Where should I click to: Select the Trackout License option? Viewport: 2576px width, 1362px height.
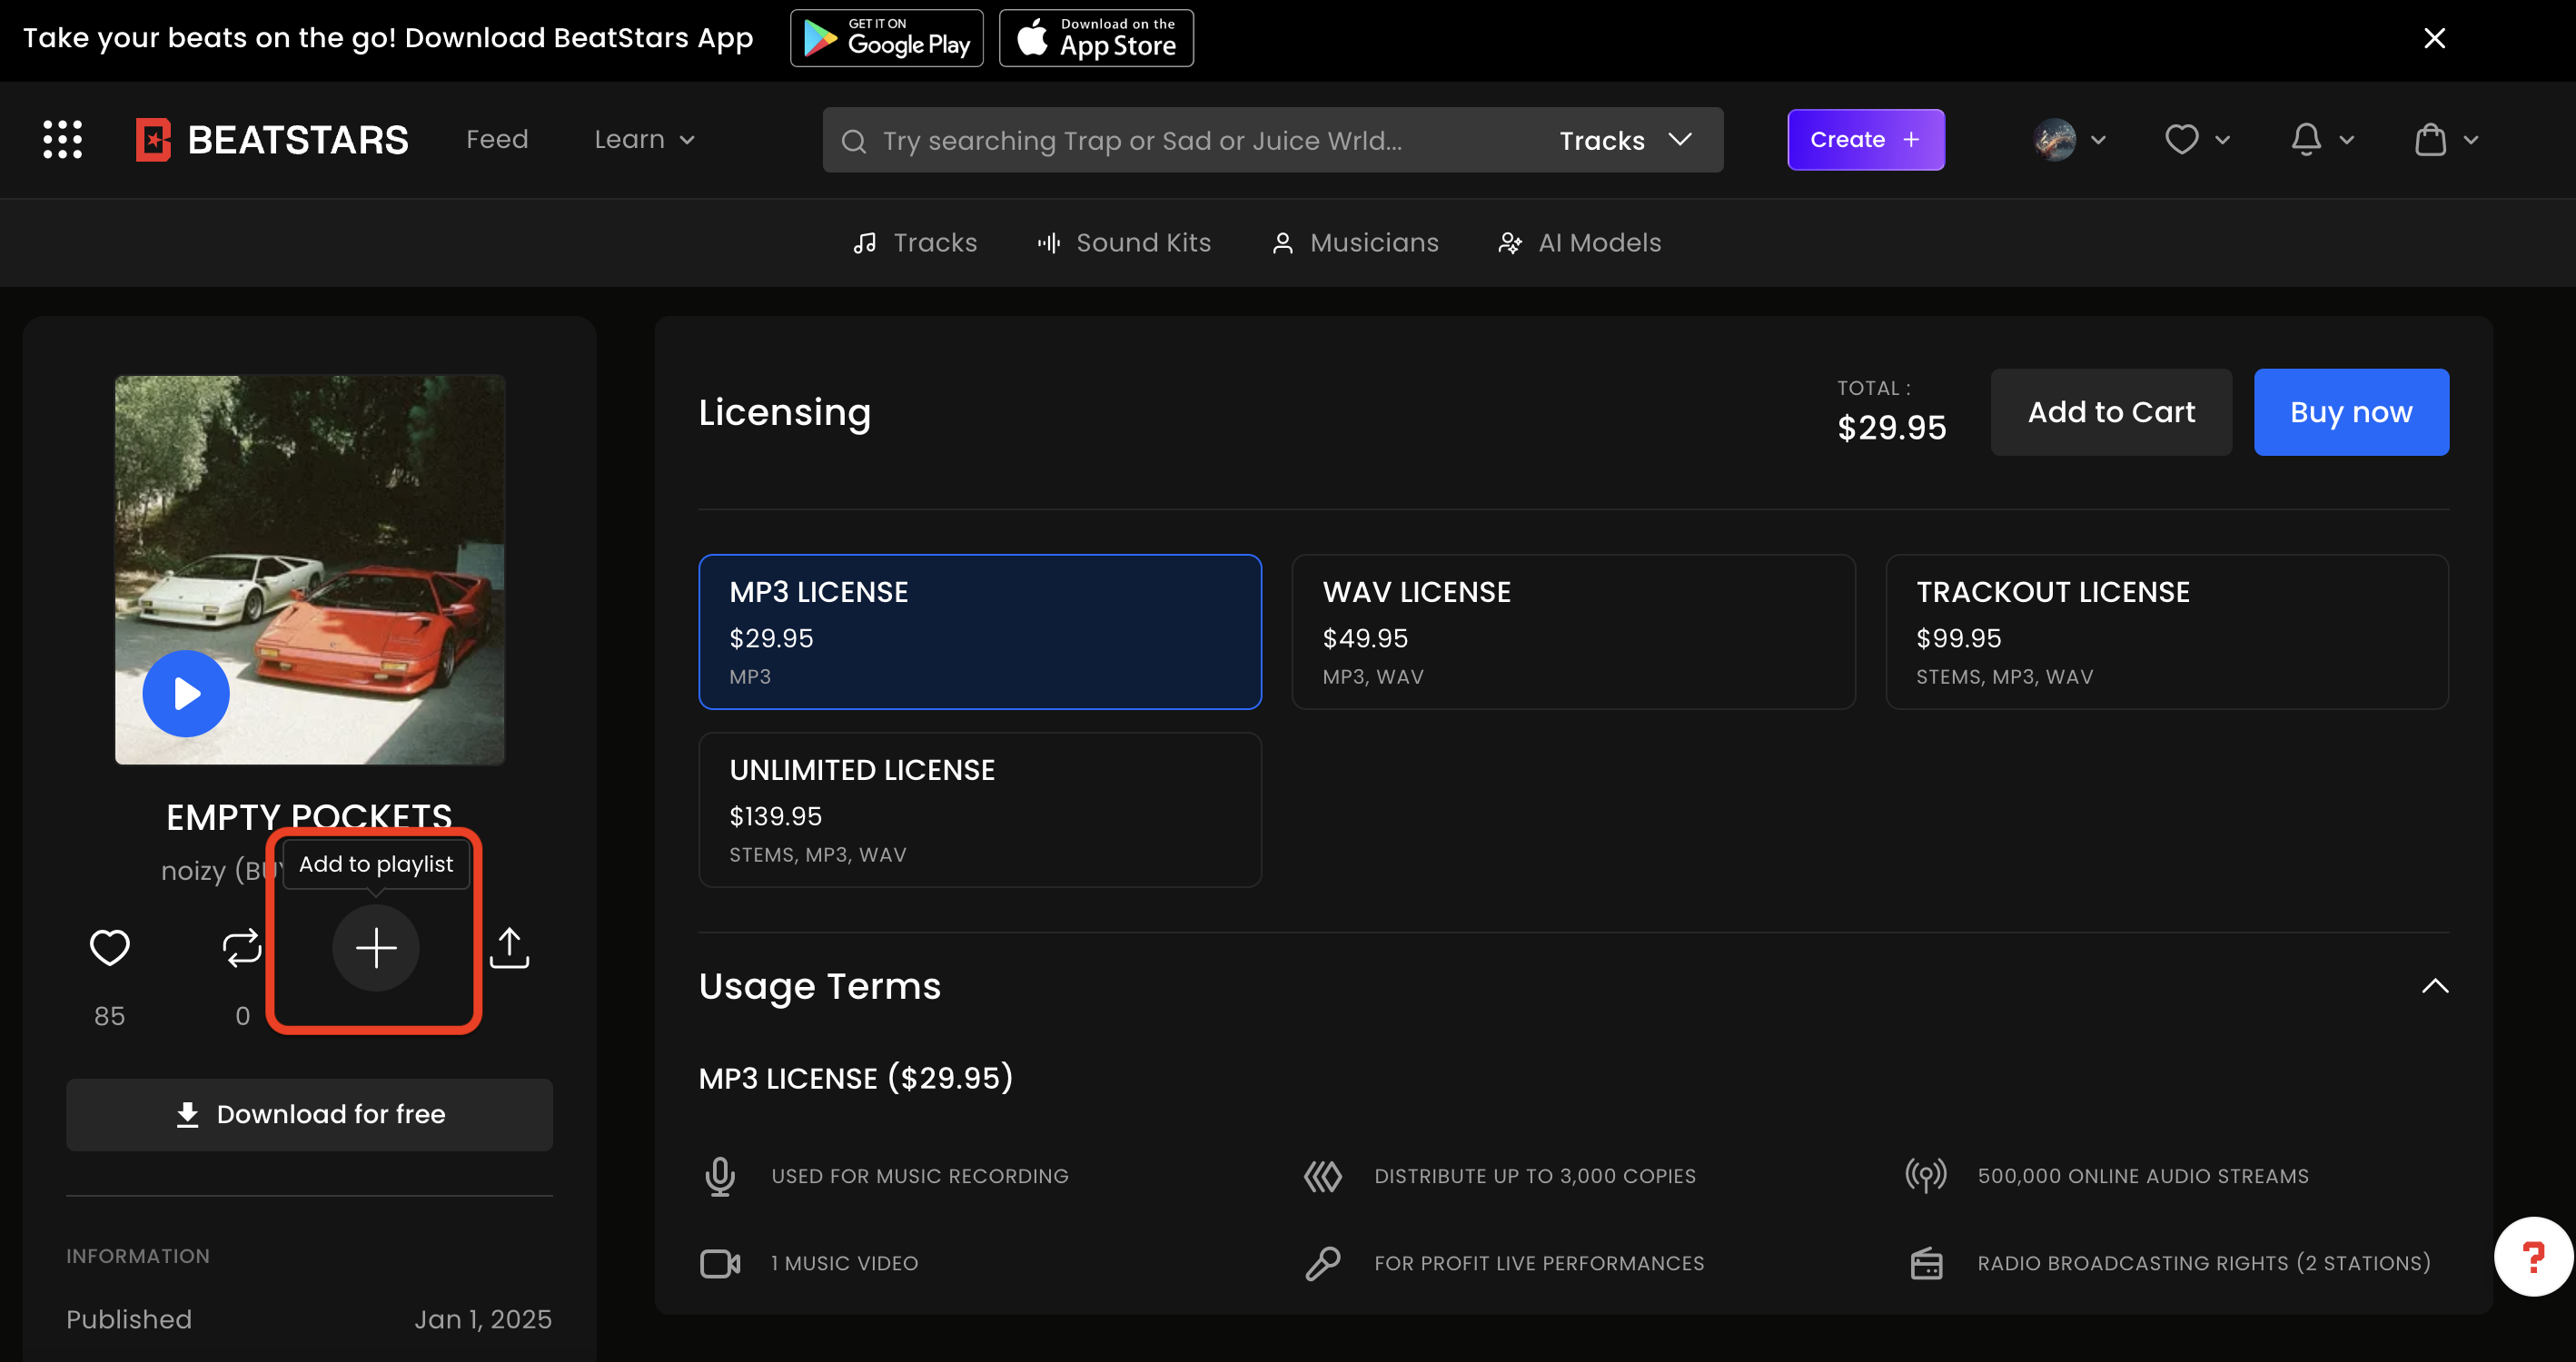2166,631
